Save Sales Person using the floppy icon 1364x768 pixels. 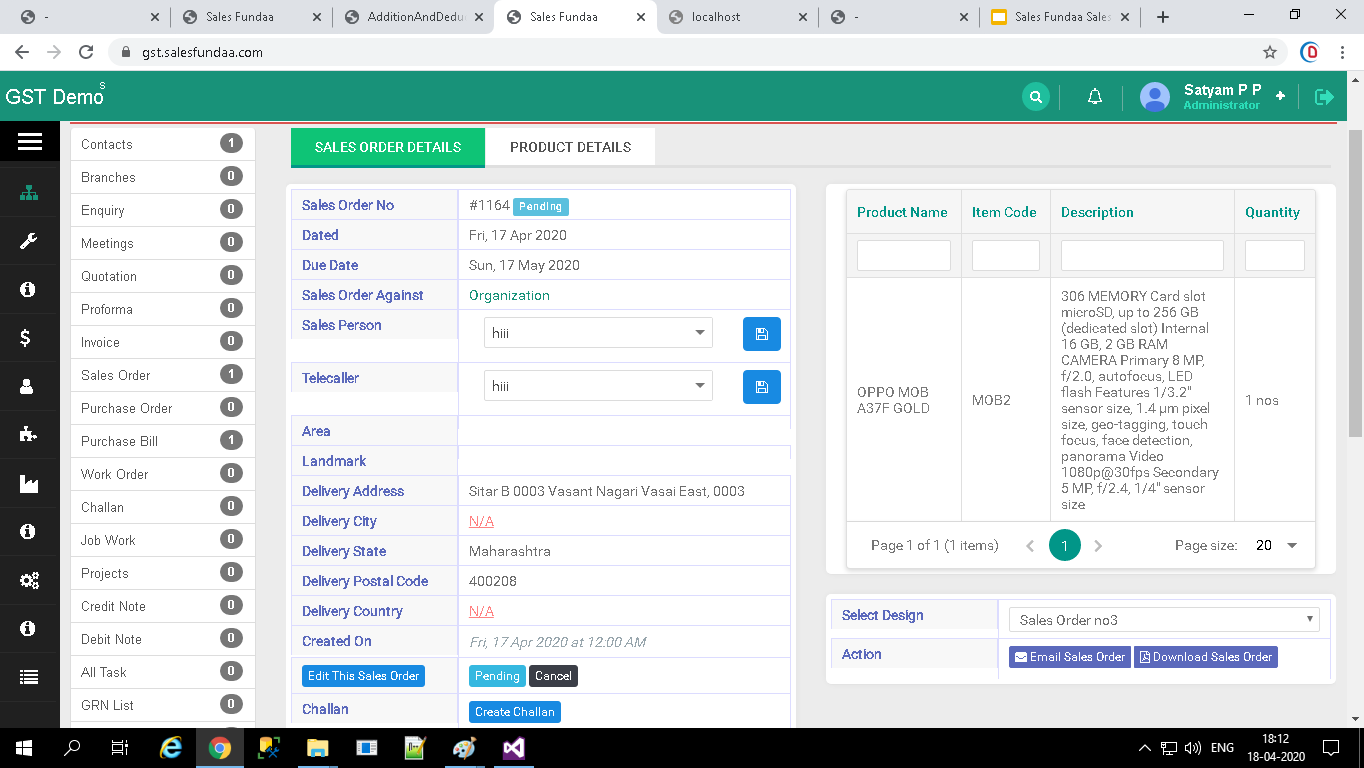click(x=761, y=334)
